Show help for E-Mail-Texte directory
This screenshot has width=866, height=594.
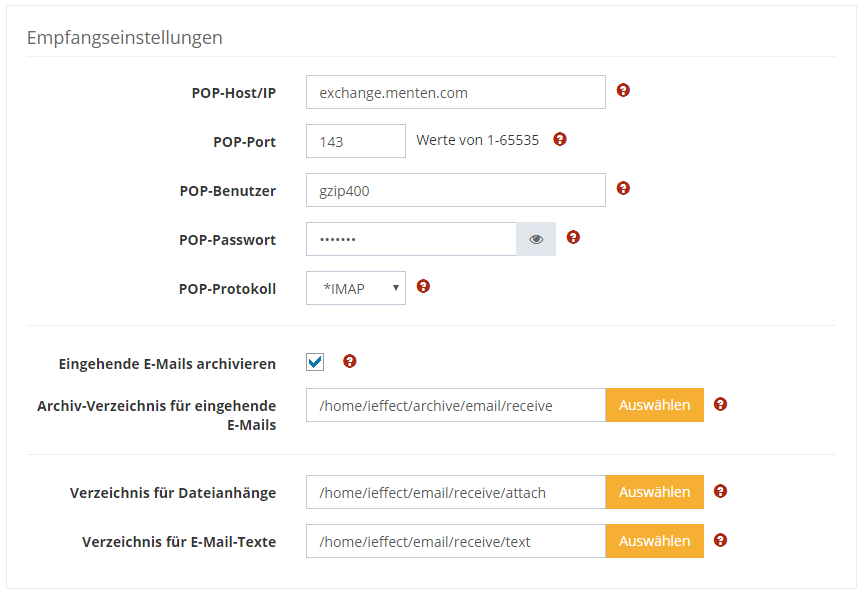click(720, 540)
